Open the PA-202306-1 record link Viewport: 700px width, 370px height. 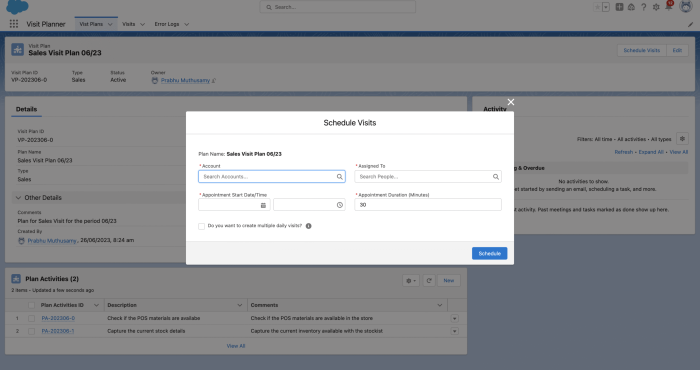(58, 331)
